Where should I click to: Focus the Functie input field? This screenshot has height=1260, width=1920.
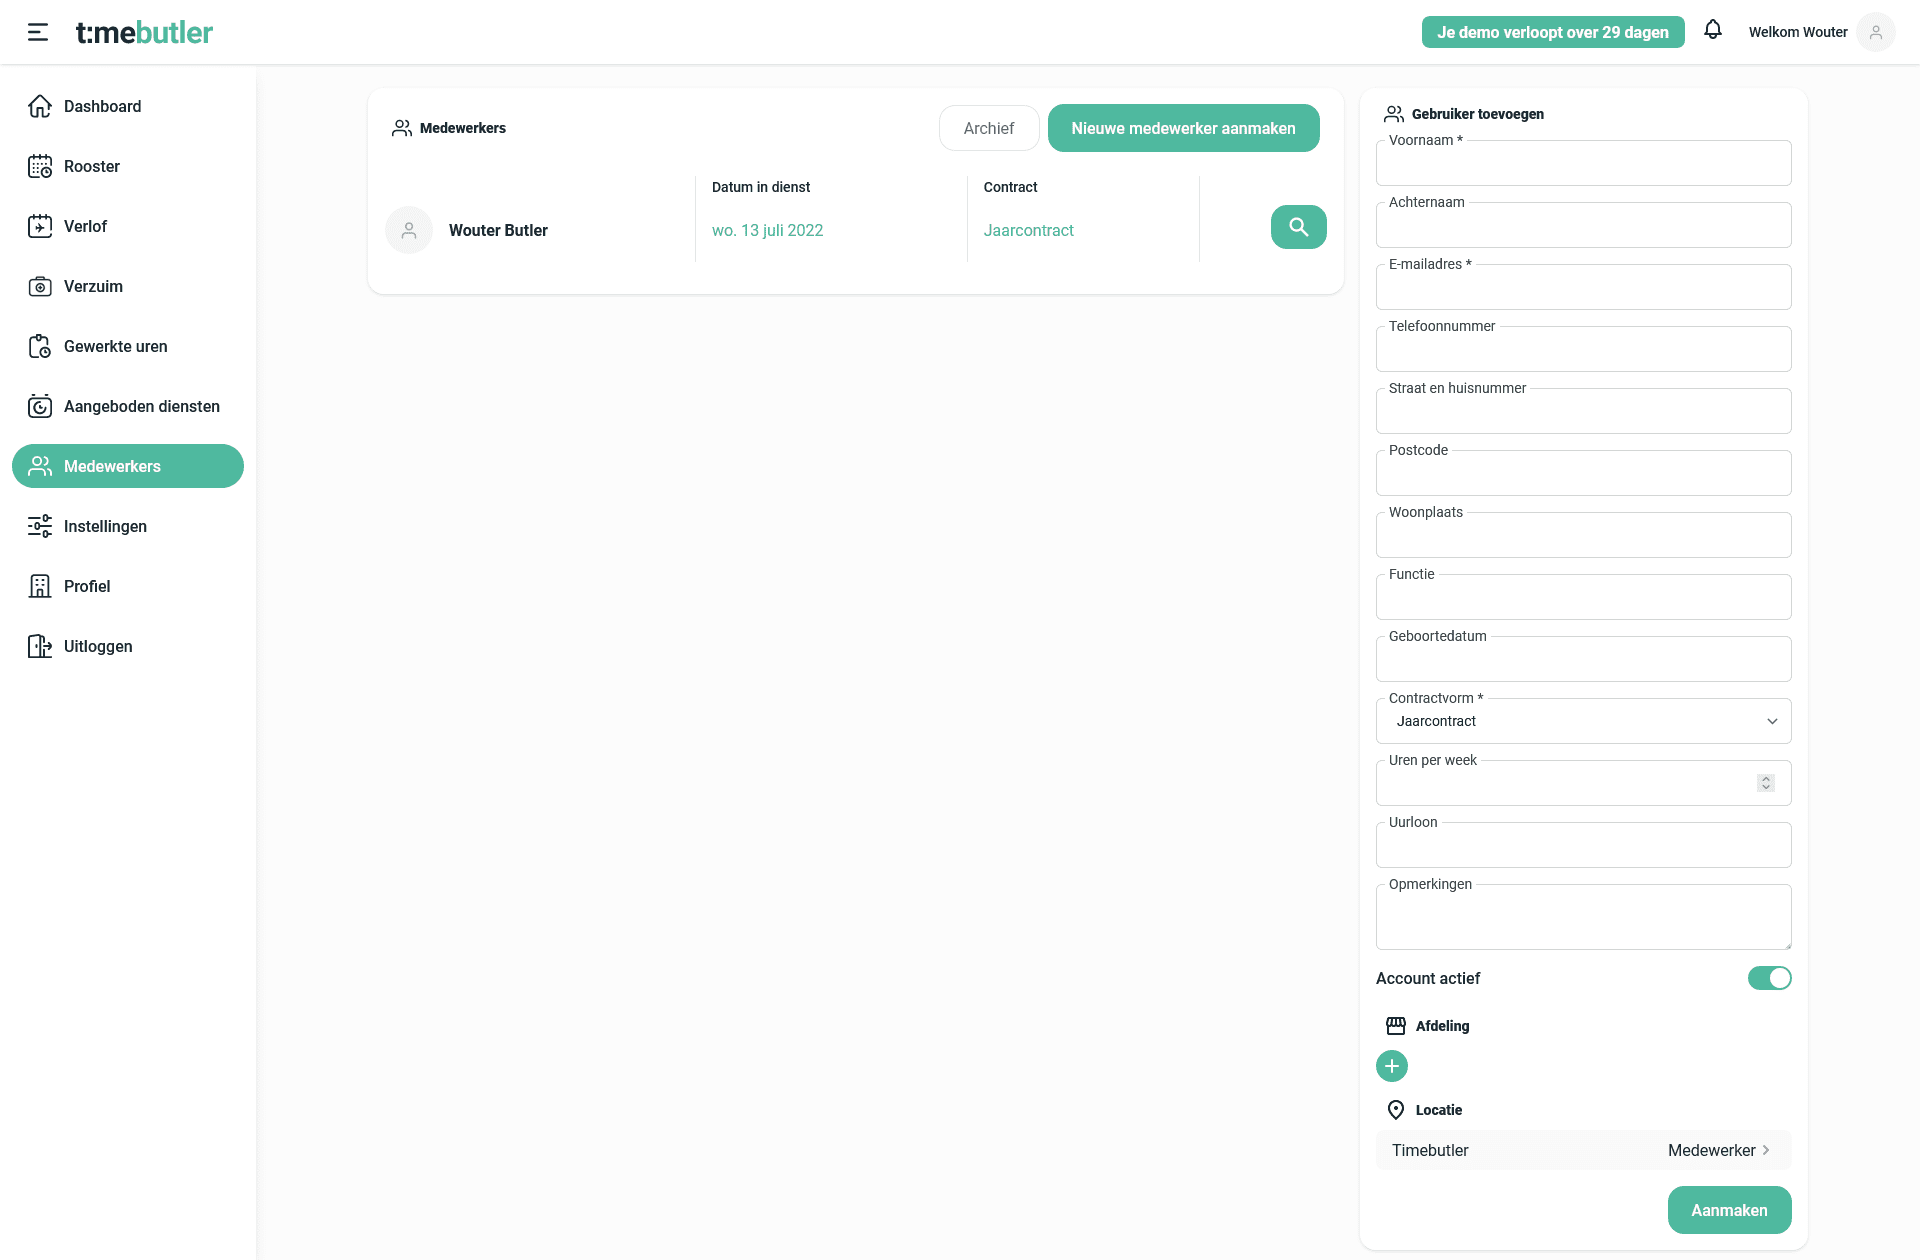pos(1584,597)
